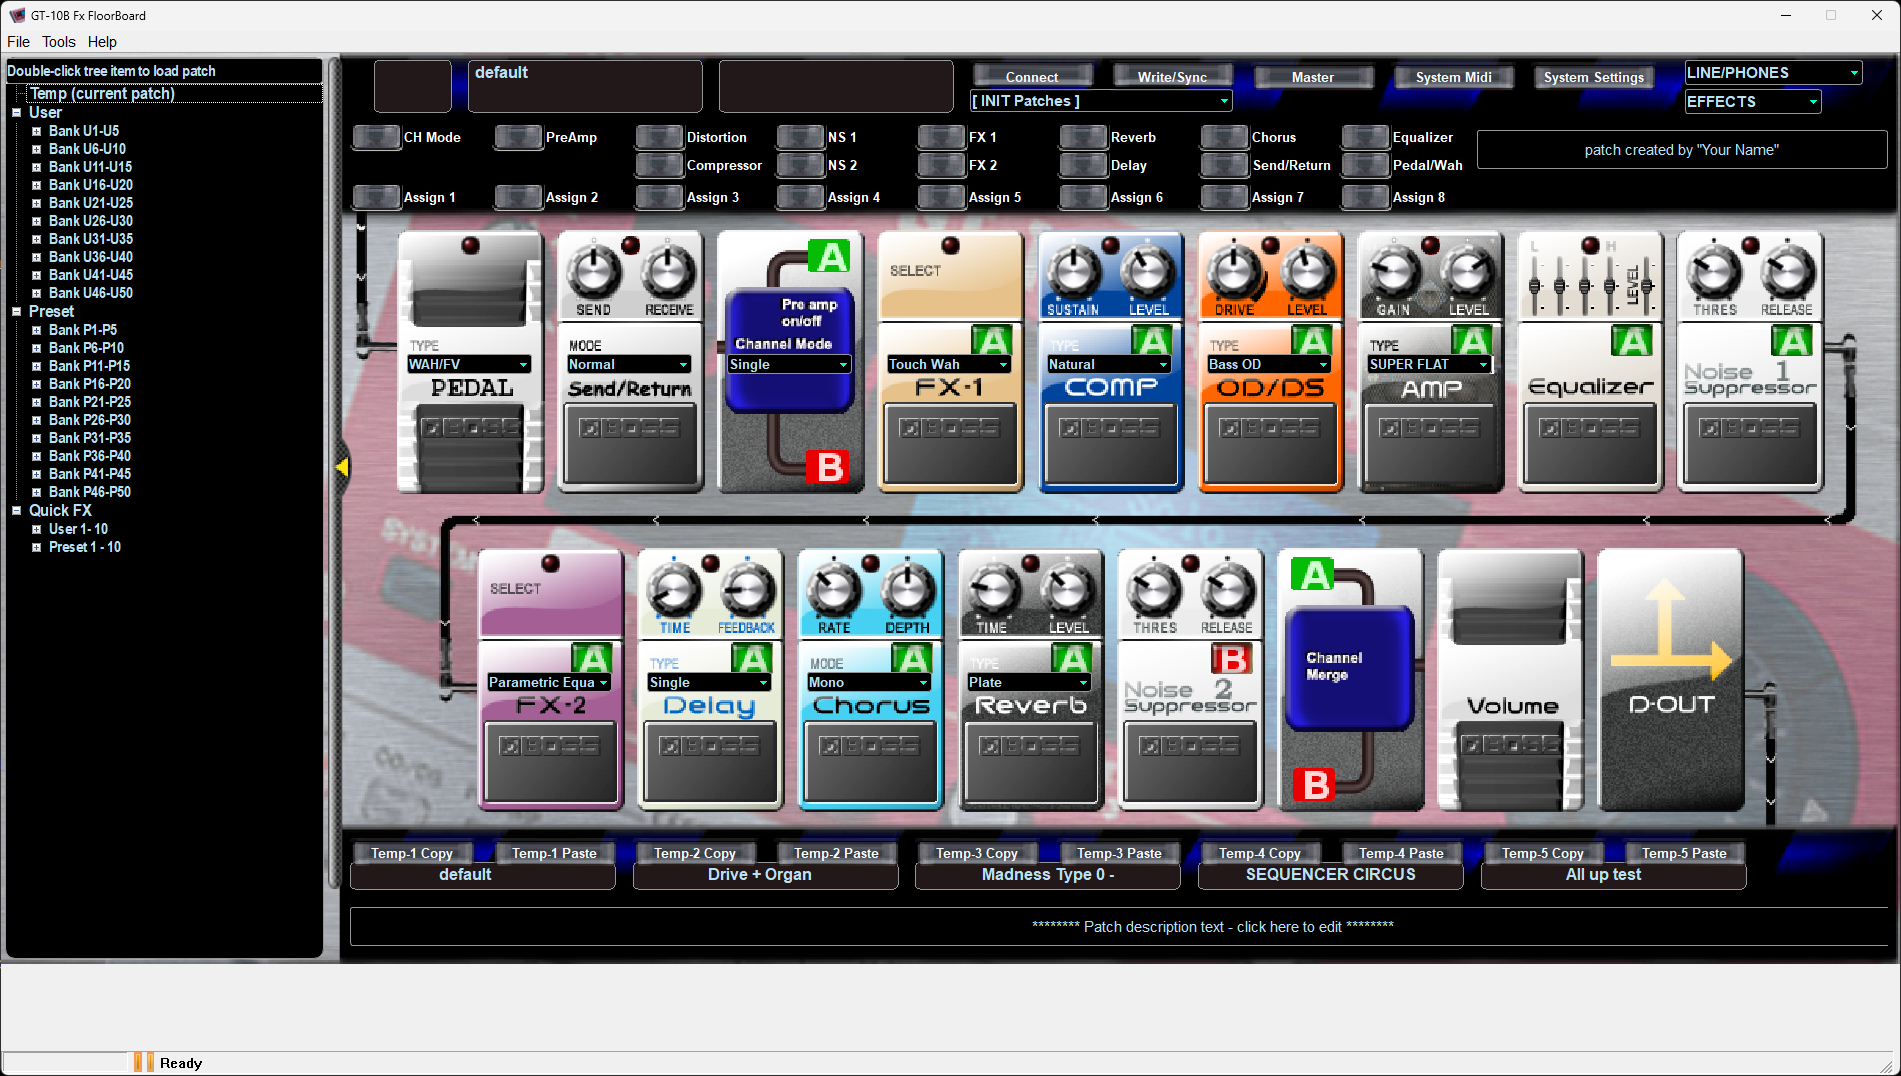
Task: Click the Delay pedal footswitch
Action: point(710,763)
